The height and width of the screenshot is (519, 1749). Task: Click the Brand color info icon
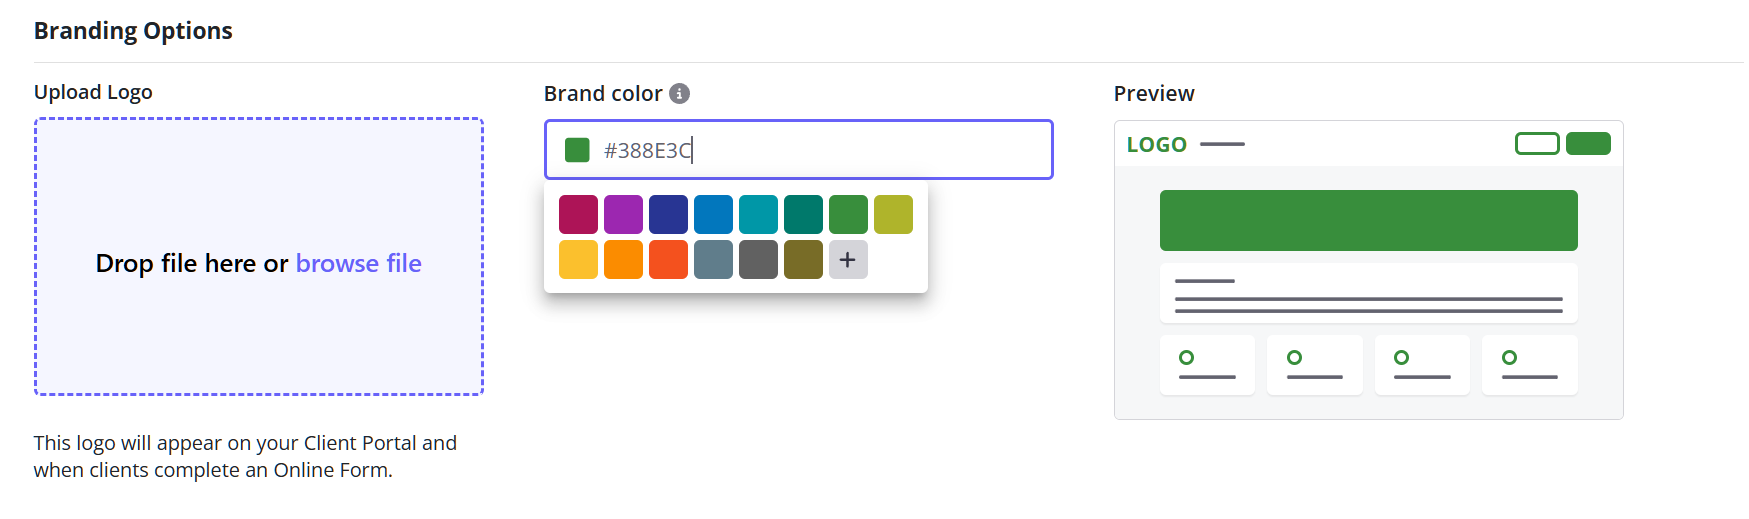[679, 94]
